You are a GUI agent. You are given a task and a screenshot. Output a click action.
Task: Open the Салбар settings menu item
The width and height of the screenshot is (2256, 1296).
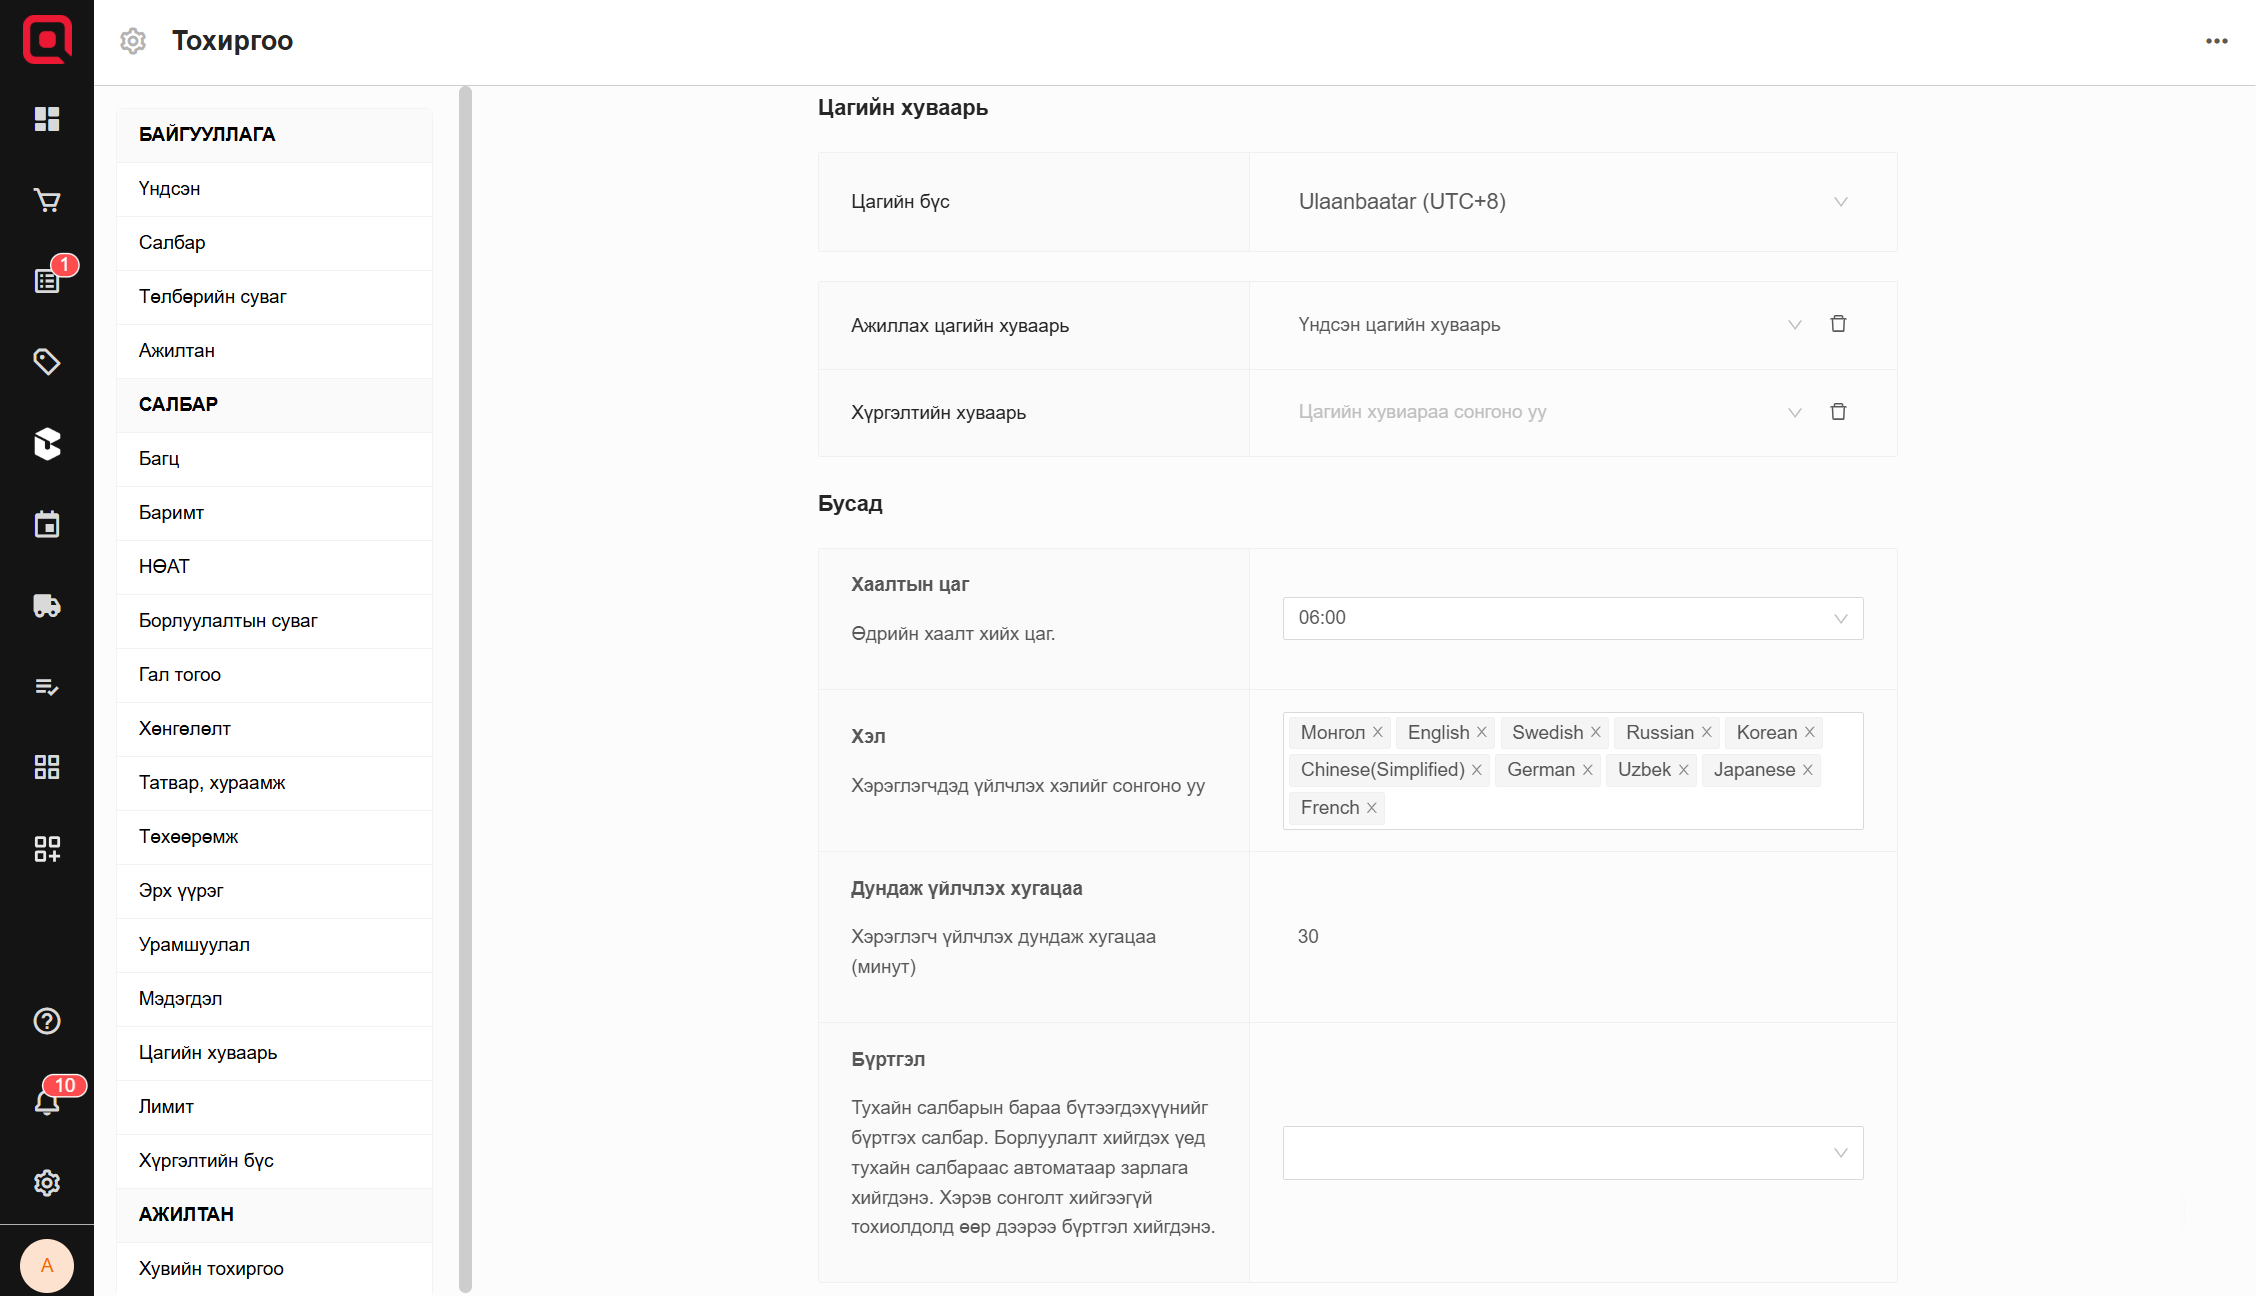coord(172,243)
